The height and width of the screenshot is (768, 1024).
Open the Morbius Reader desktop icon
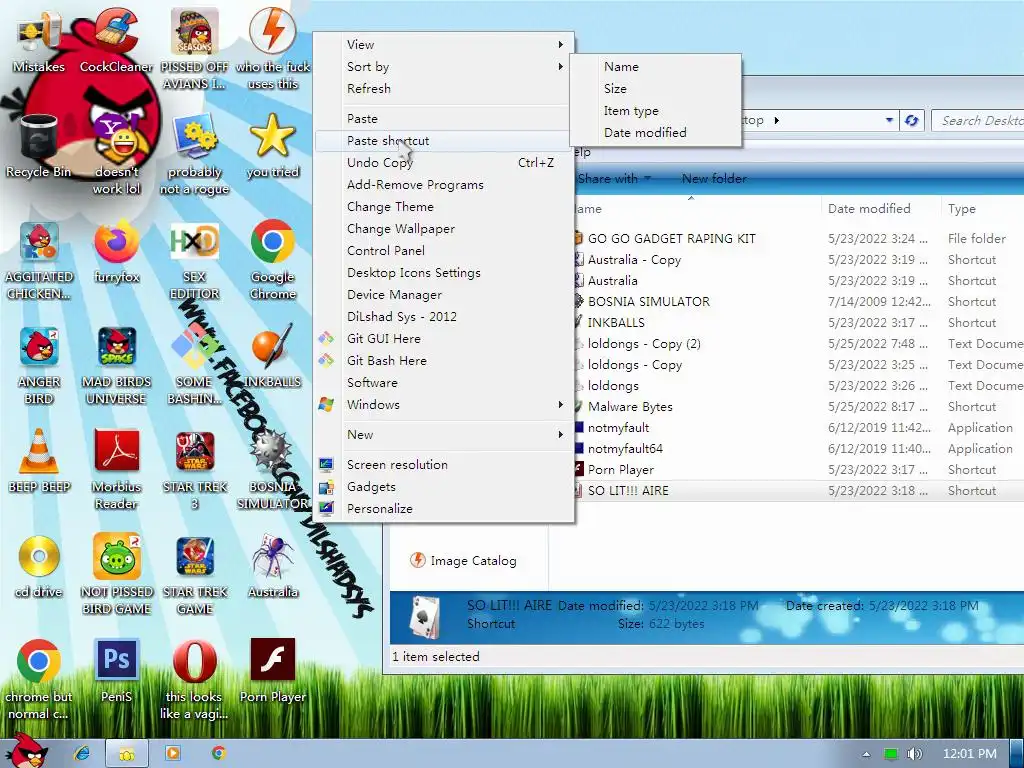pyautogui.click(x=116, y=469)
